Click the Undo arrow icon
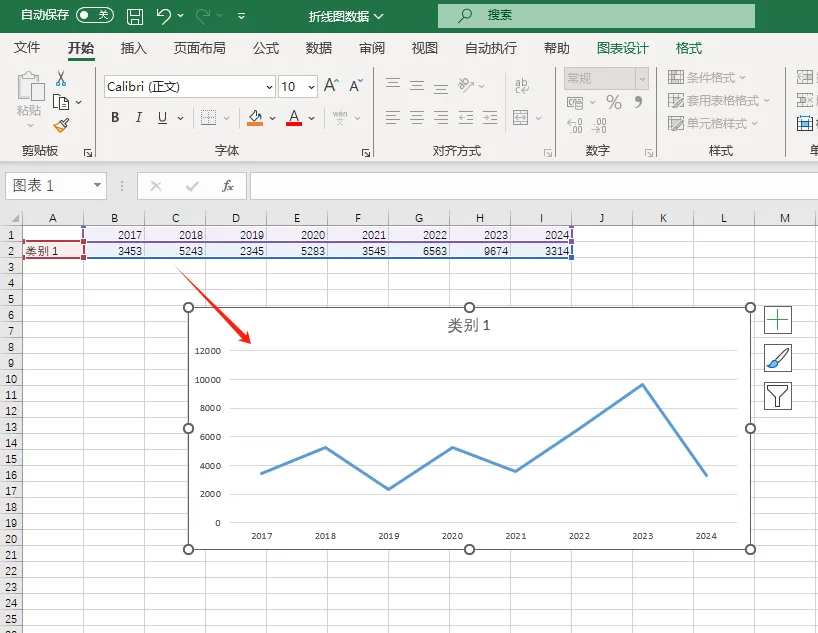The width and height of the screenshot is (818, 633). pos(163,16)
